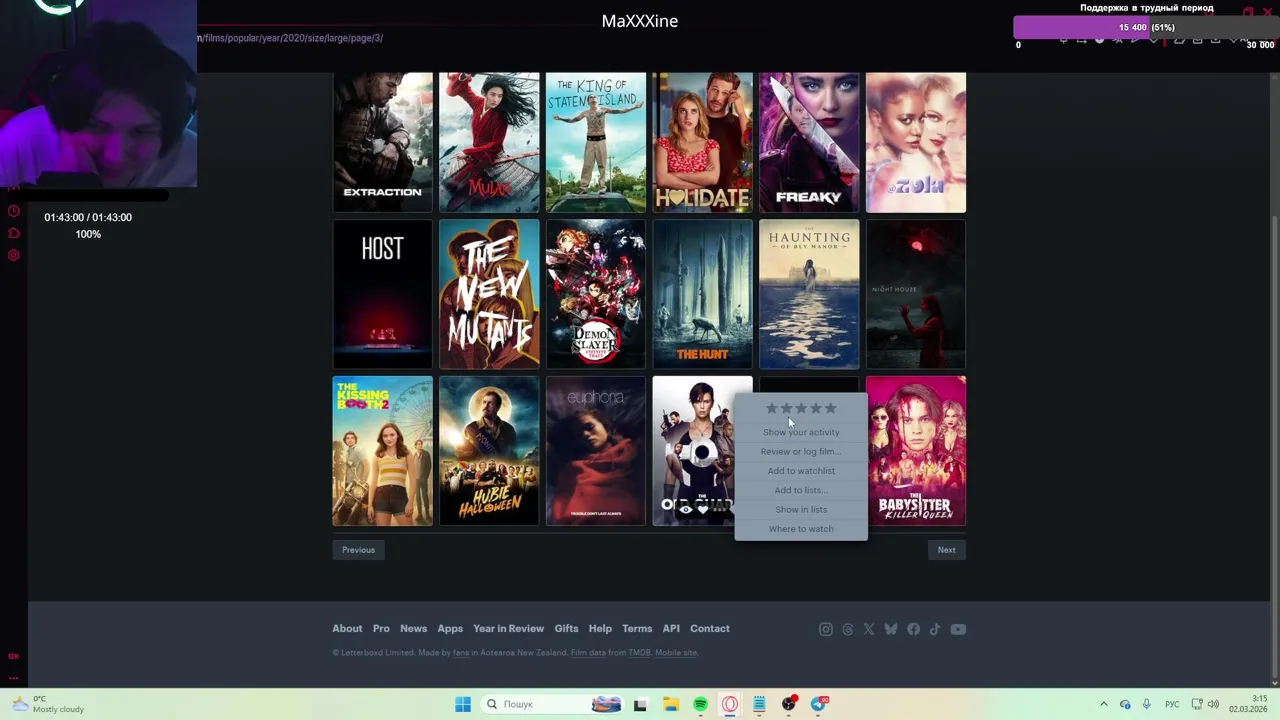Open The Babysitter Killer Queen poster
The image size is (1280, 720).
[x=916, y=451]
